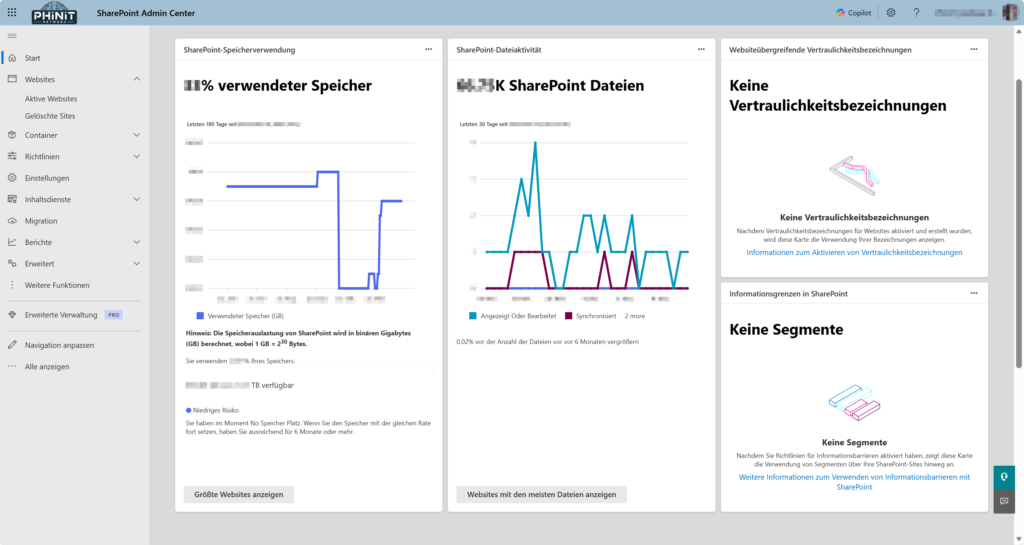Screen dimensions: 1024x545
Task: Click the feedback chat icon at bottom right
Action: click(x=1003, y=501)
